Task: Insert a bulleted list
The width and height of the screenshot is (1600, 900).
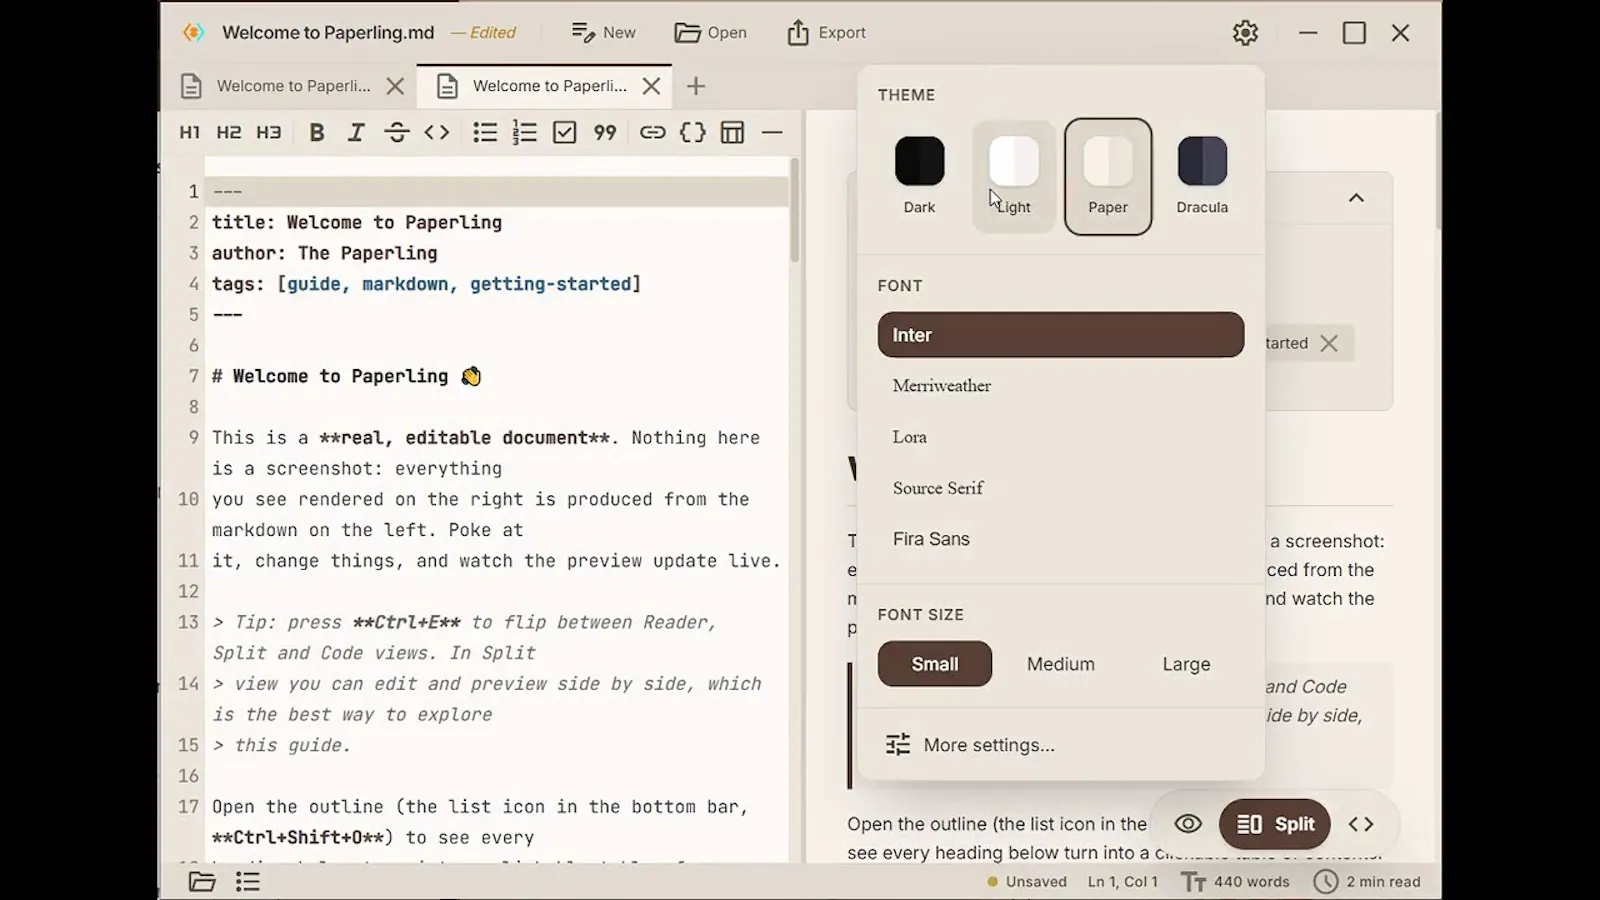Action: pyautogui.click(x=485, y=132)
